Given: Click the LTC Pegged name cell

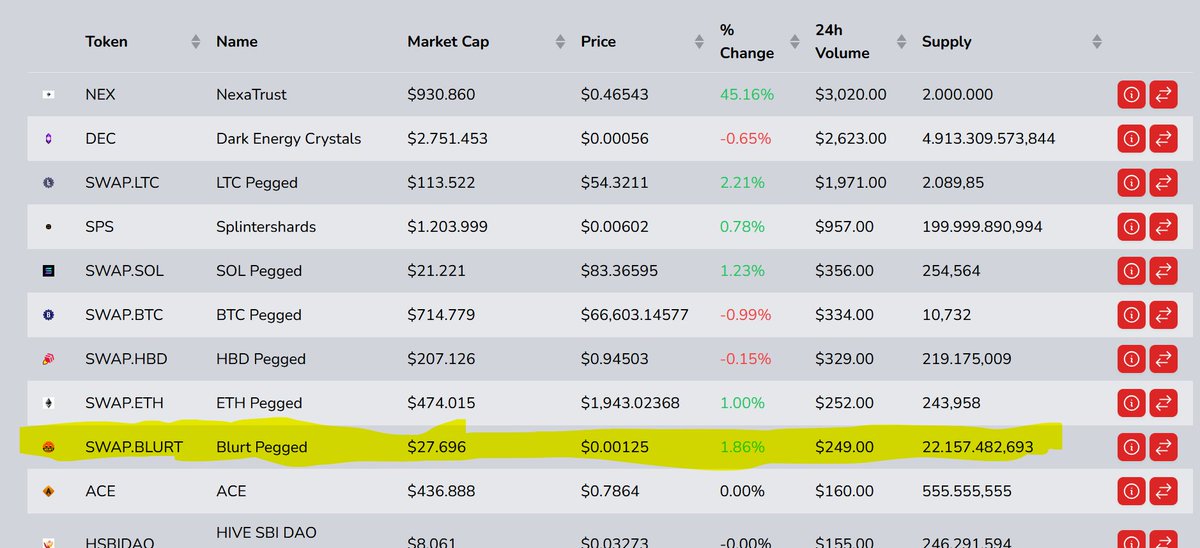Looking at the screenshot, I should point(257,183).
